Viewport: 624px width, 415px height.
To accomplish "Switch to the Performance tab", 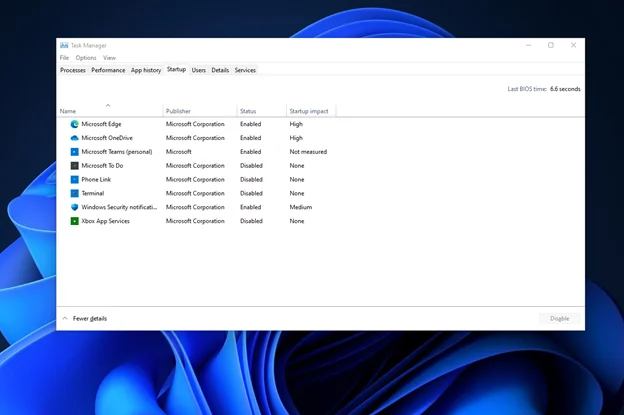I will (108, 70).
